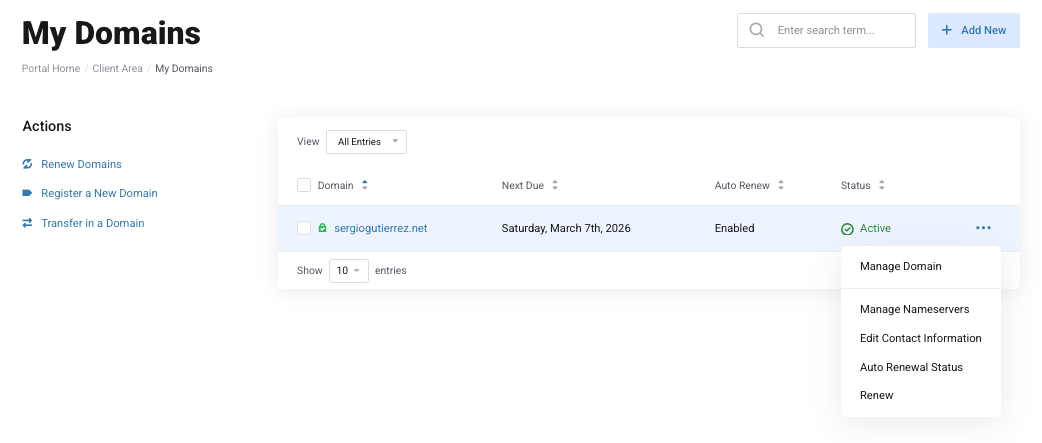Click the Register a New Domain tag icon
Viewport: 1042px width, 443px height.
pos(28,193)
